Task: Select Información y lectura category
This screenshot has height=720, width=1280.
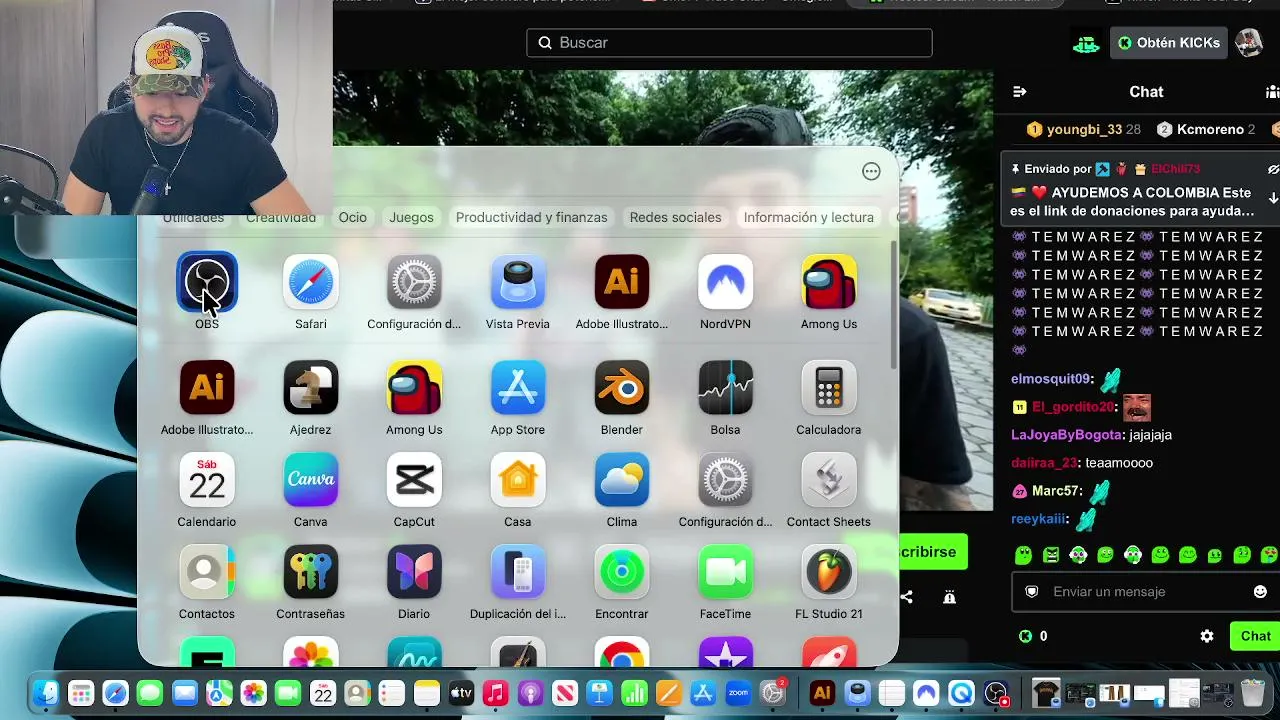Action: (x=809, y=217)
